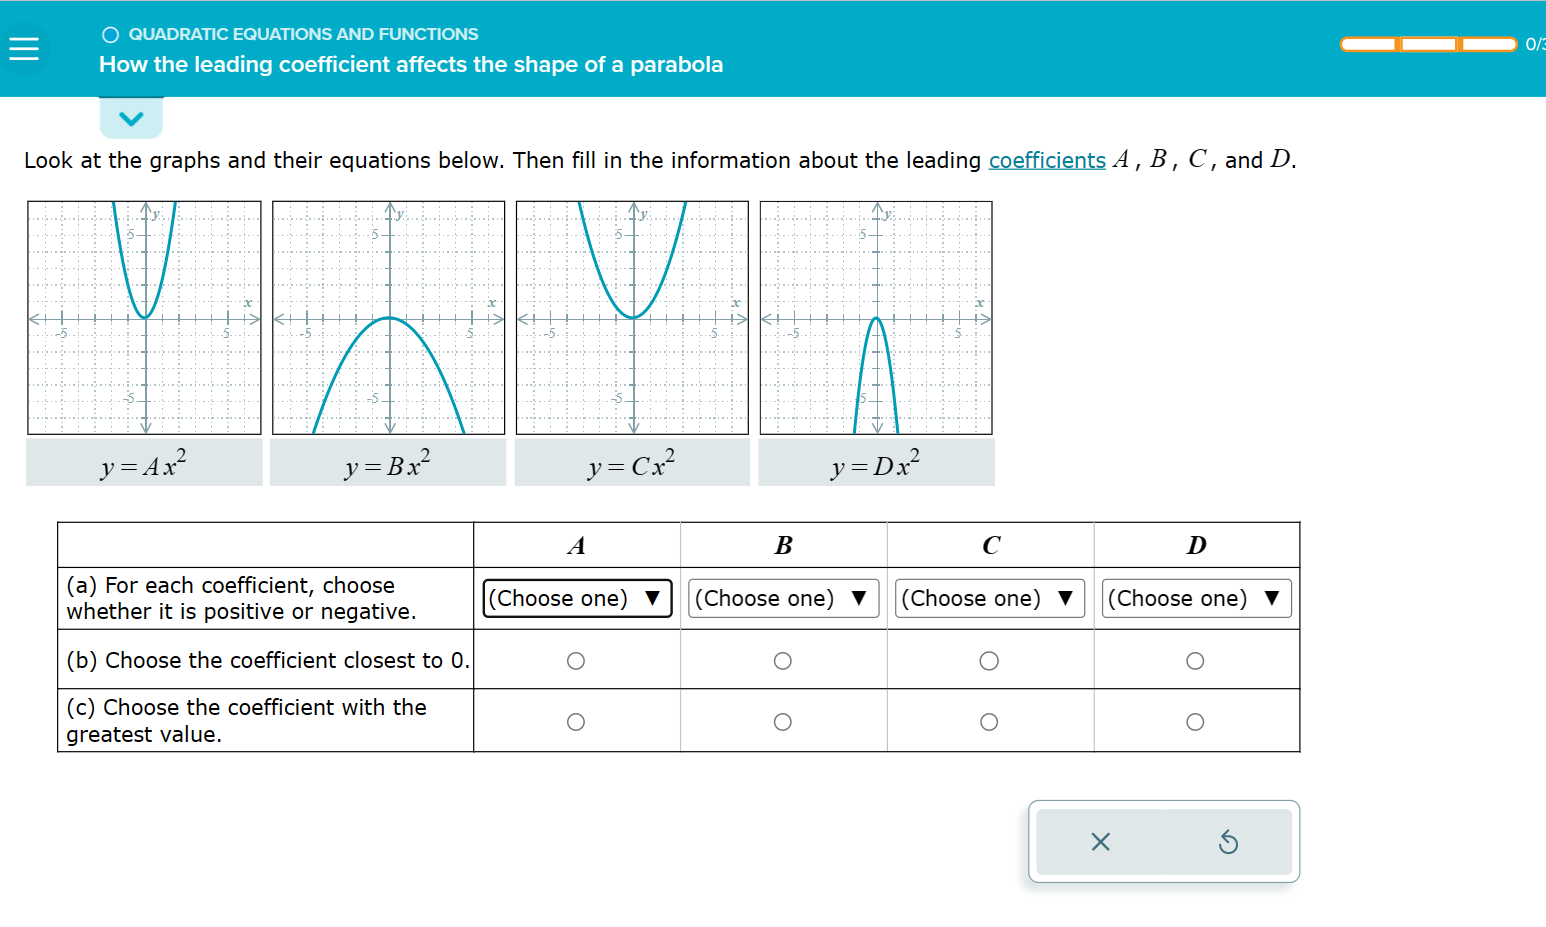Select the narrow parabola graph y = Dx²
This screenshot has height=927, width=1546.
coord(876,316)
